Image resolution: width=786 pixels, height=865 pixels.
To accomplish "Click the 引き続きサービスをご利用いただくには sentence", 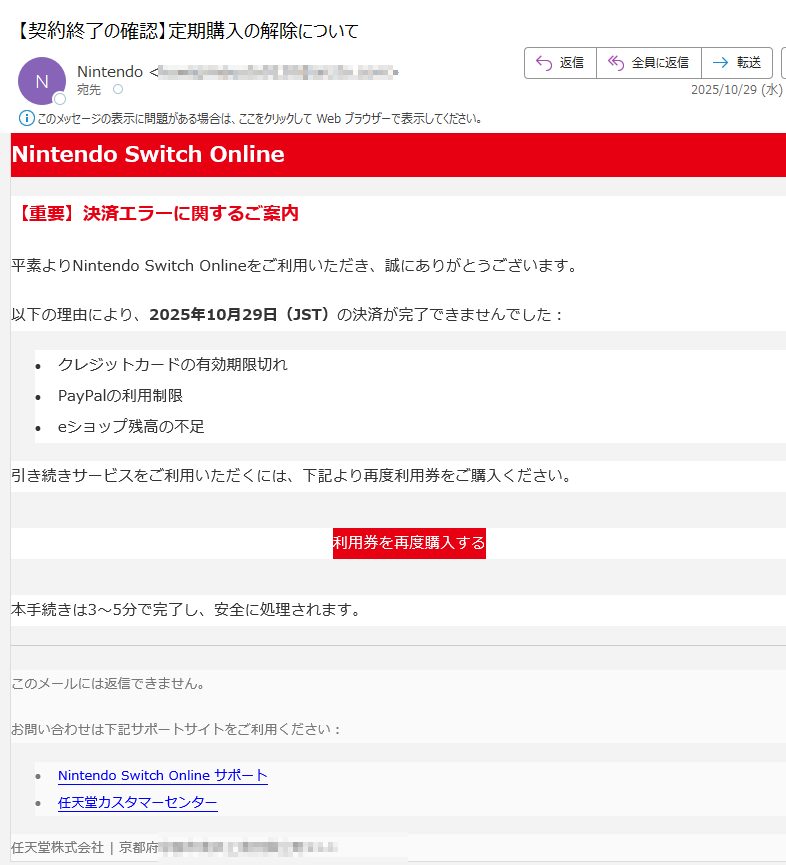I will (x=293, y=476).
